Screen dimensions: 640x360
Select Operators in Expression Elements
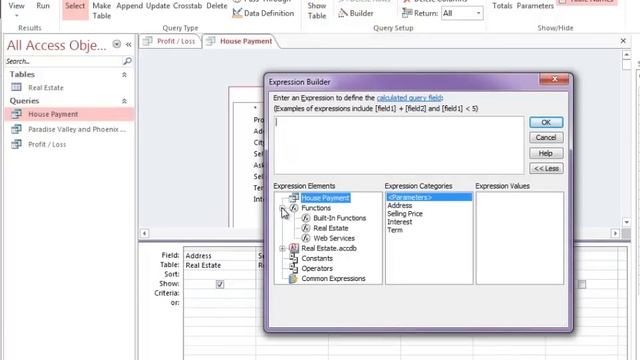tap(317, 269)
